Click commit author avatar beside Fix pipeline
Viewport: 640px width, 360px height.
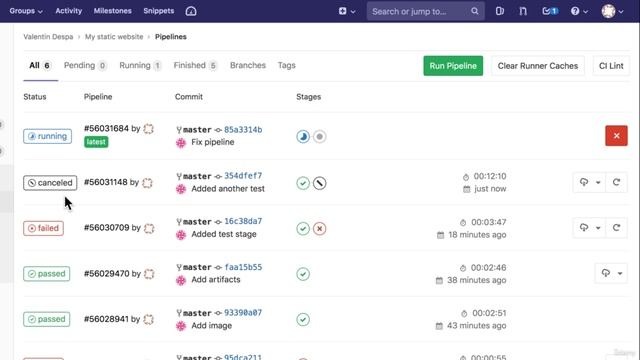click(x=181, y=143)
